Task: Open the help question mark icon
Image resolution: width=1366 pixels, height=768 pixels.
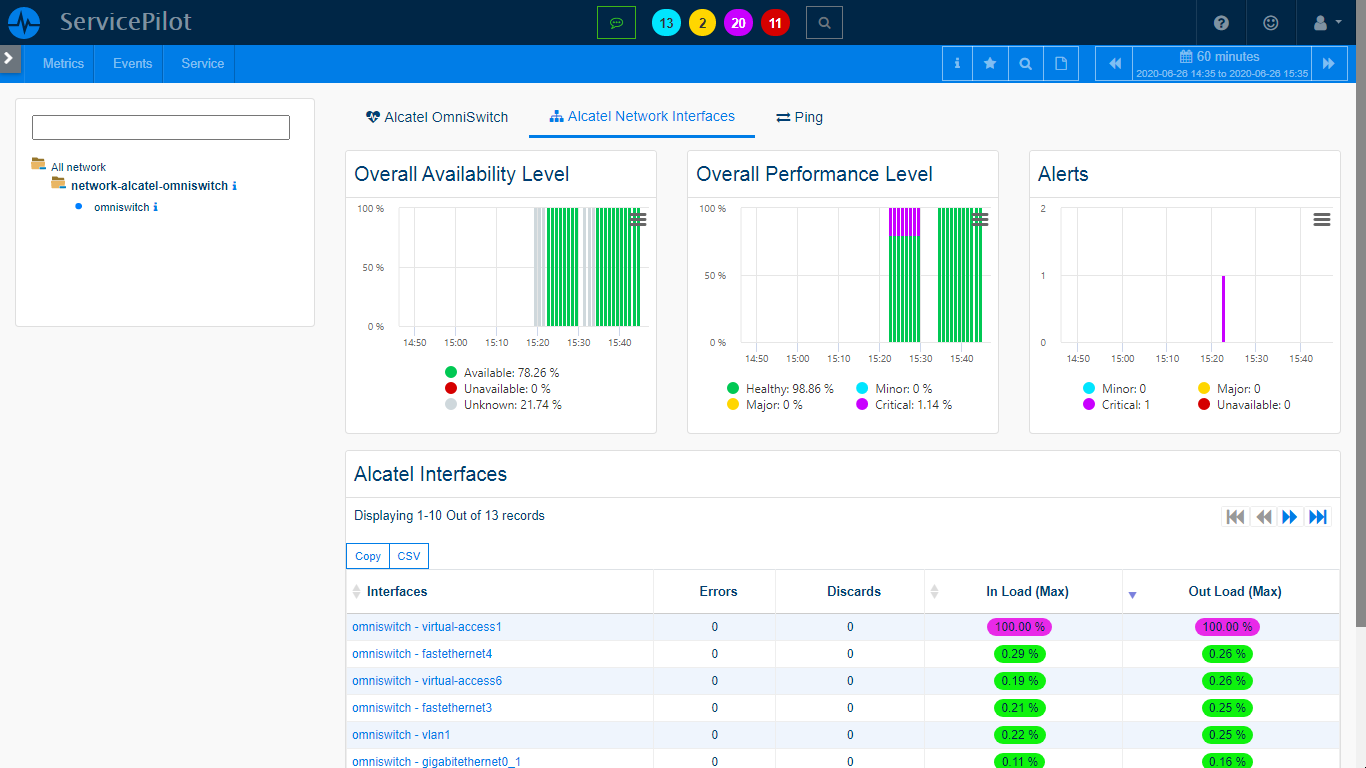Action: point(1221,22)
